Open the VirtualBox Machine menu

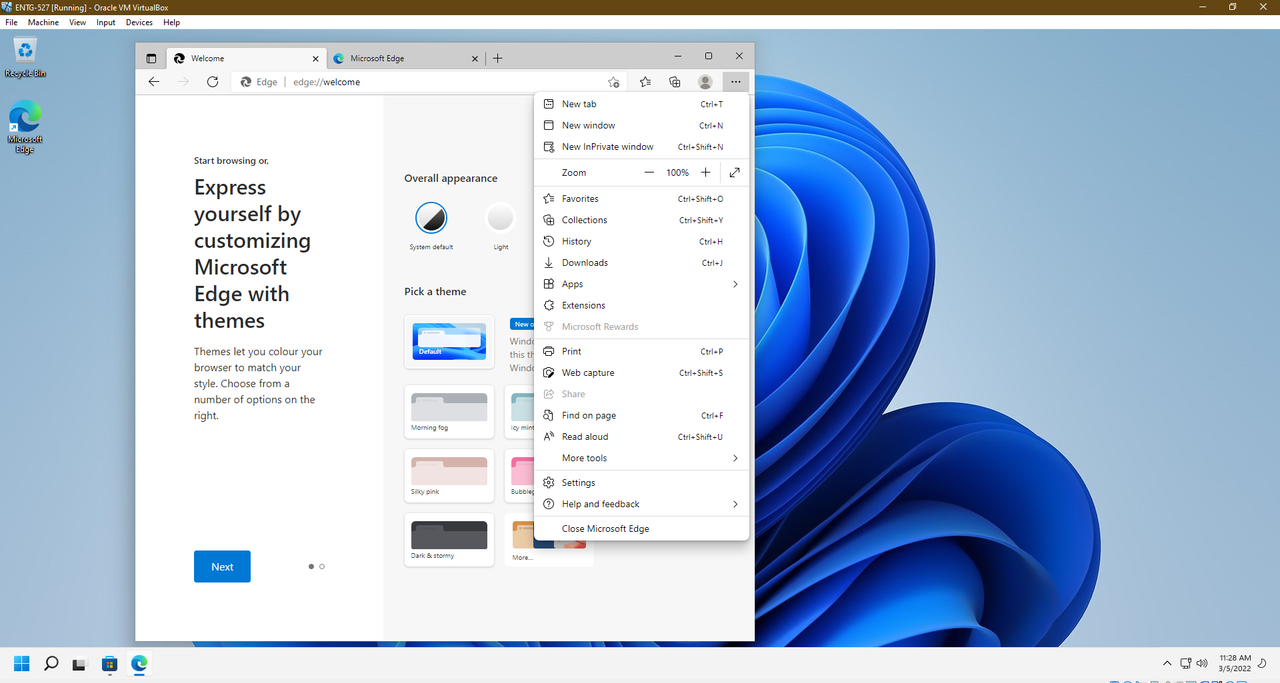[x=43, y=22]
